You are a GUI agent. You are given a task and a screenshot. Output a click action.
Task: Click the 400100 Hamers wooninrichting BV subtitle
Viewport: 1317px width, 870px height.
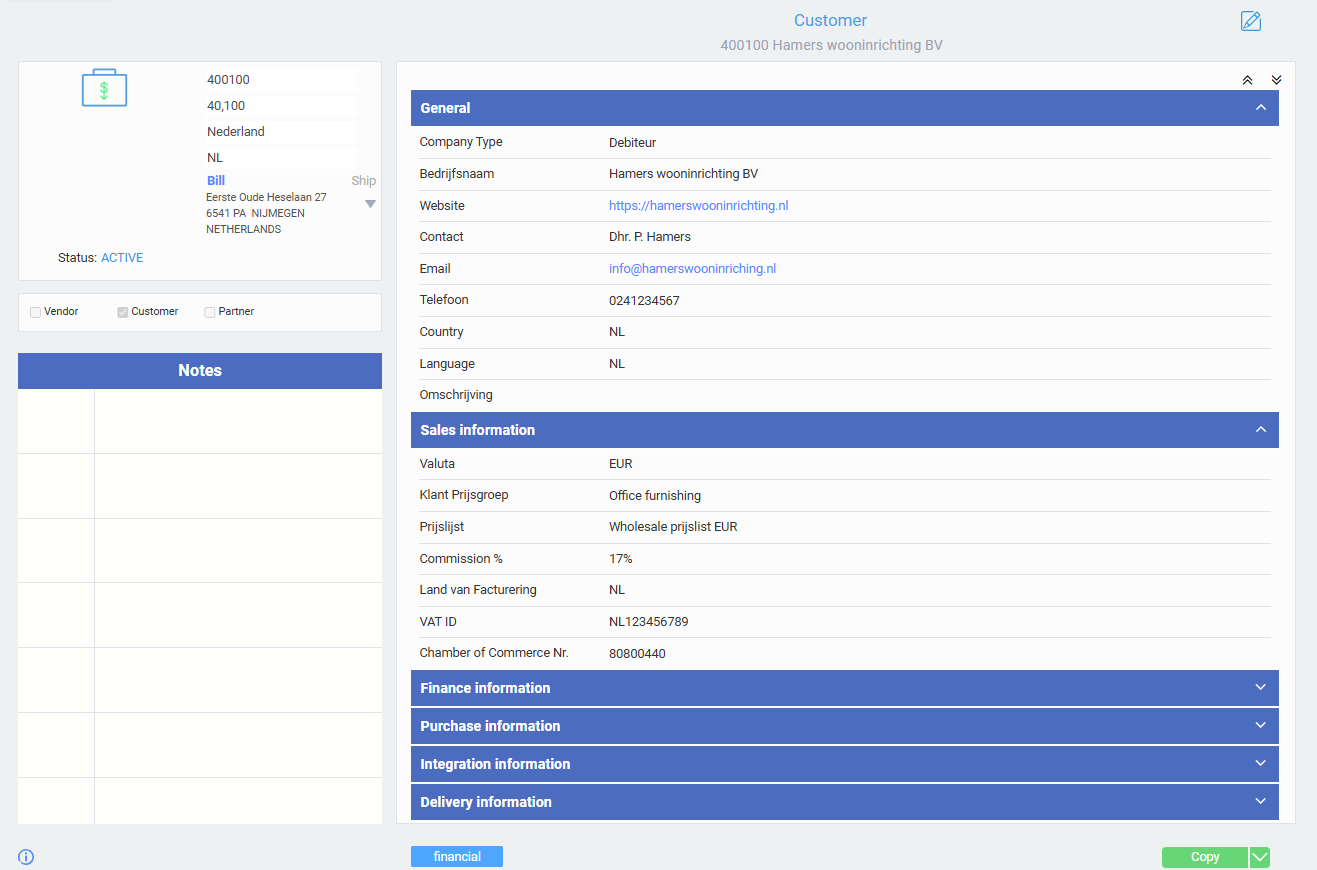point(831,46)
